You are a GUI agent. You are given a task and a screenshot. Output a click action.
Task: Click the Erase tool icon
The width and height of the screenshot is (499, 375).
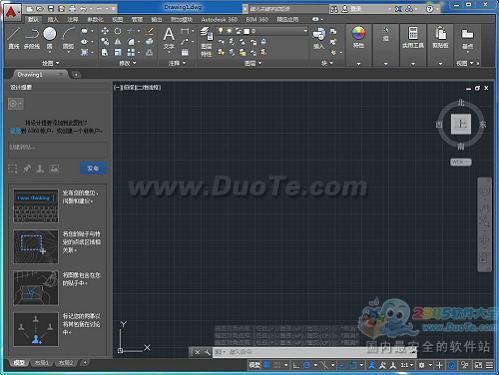coord(150,31)
